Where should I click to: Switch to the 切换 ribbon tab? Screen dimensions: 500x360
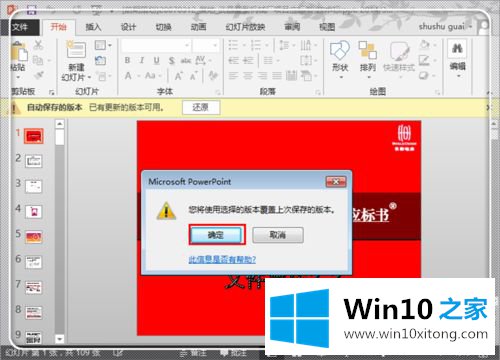click(163, 27)
